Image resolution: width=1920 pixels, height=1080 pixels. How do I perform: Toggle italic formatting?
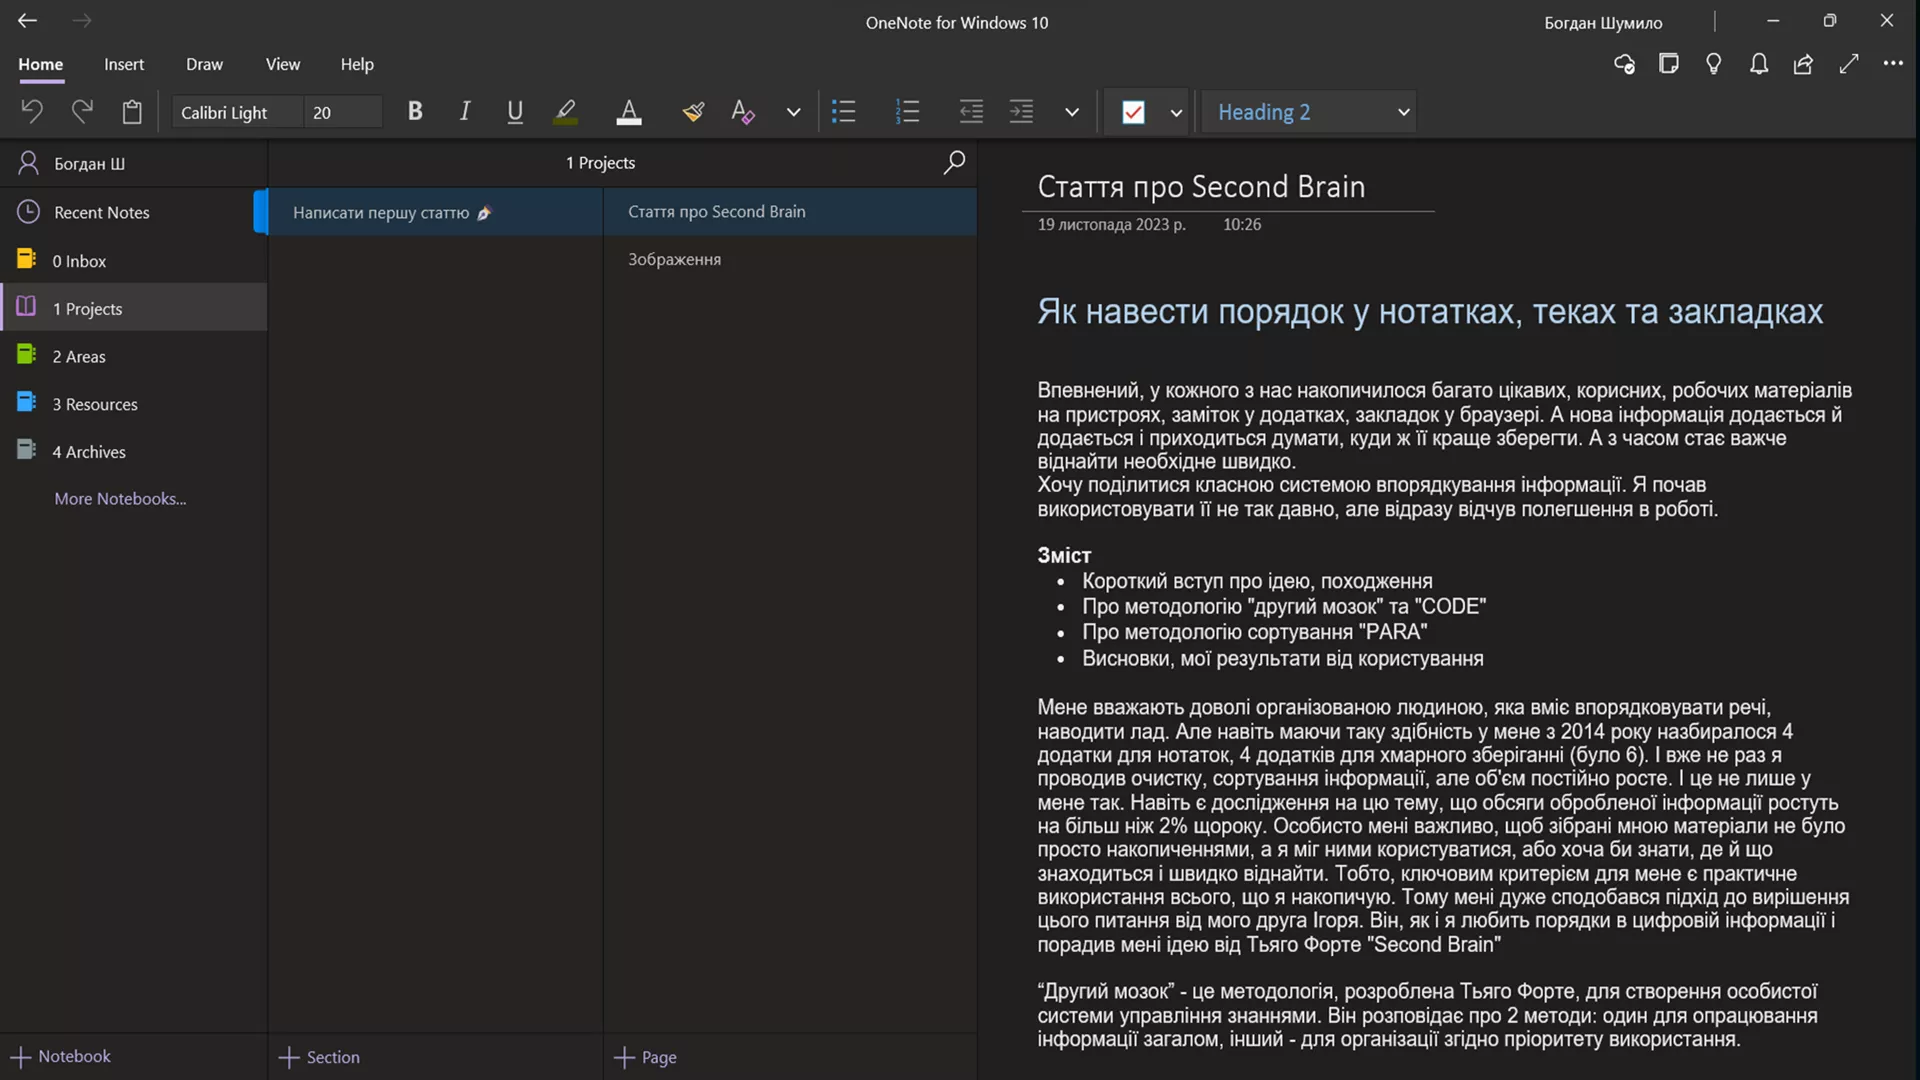tap(464, 111)
